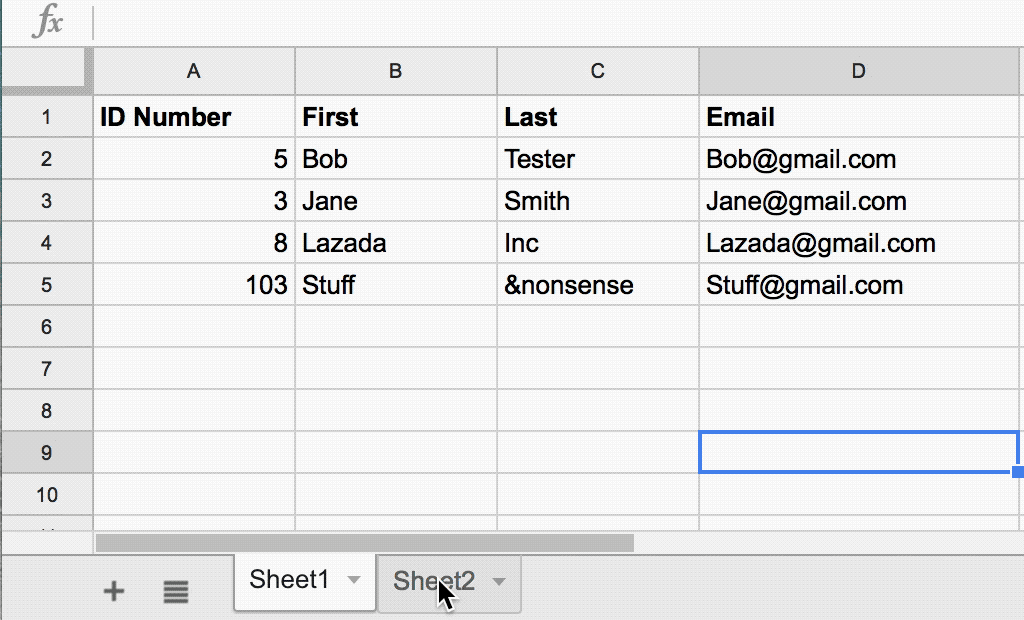
Task: Select row 5 header
Action: click(47, 285)
